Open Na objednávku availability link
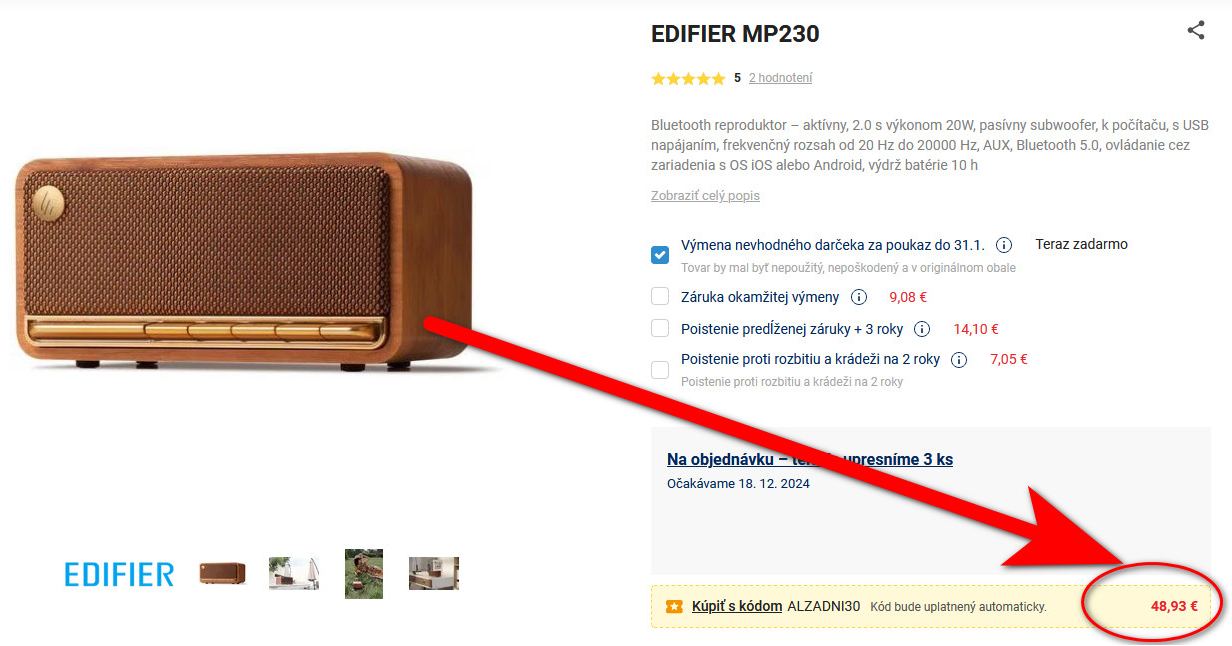Image resolution: width=1232 pixels, height=646 pixels. click(x=810, y=460)
